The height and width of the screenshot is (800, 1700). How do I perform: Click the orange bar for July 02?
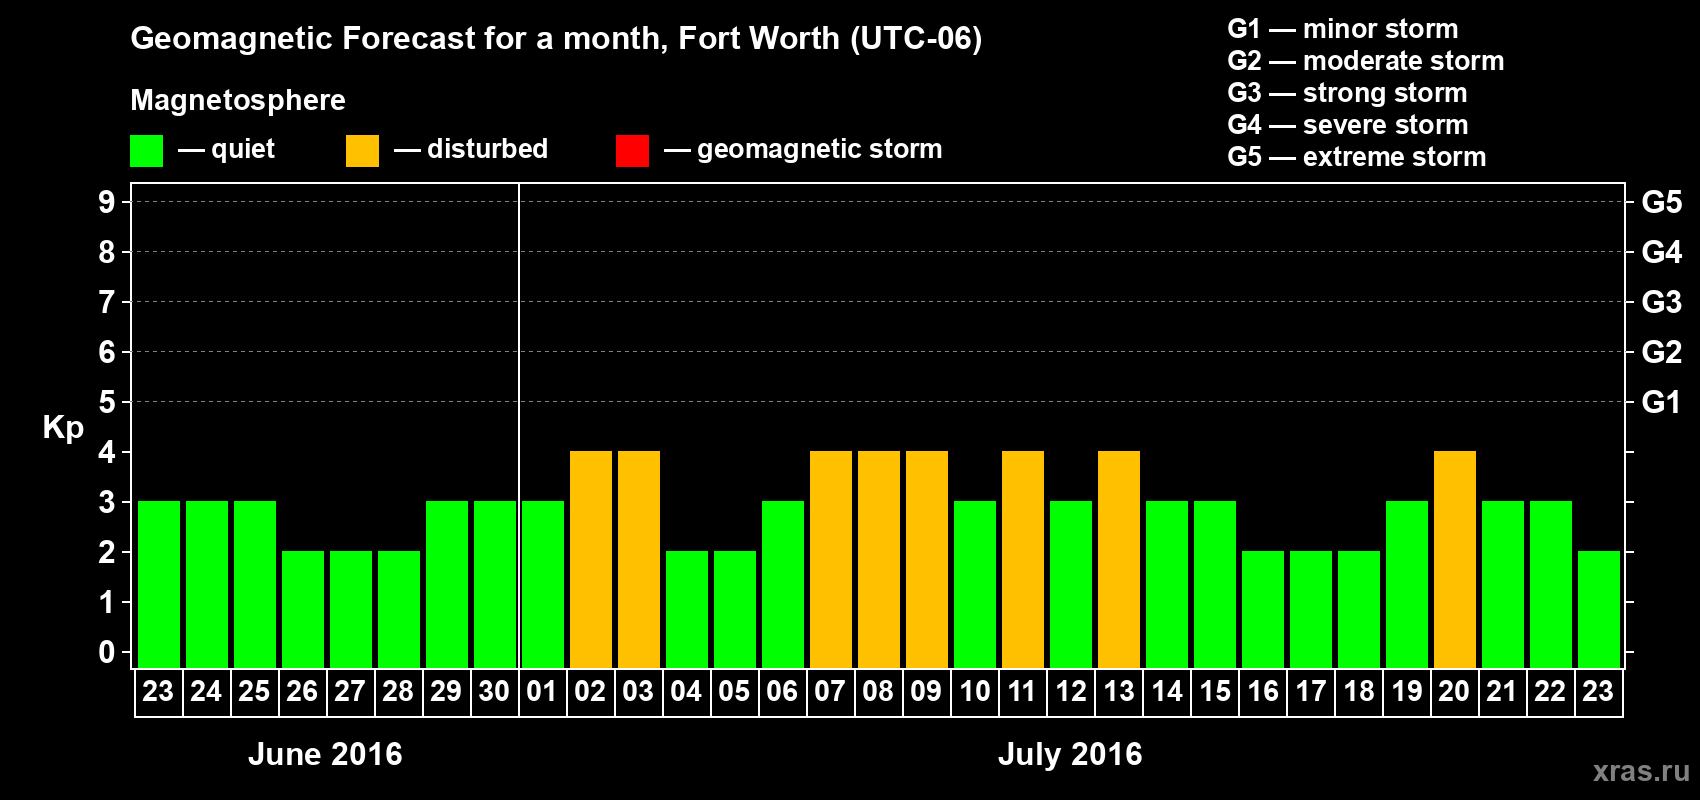click(591, 559)
